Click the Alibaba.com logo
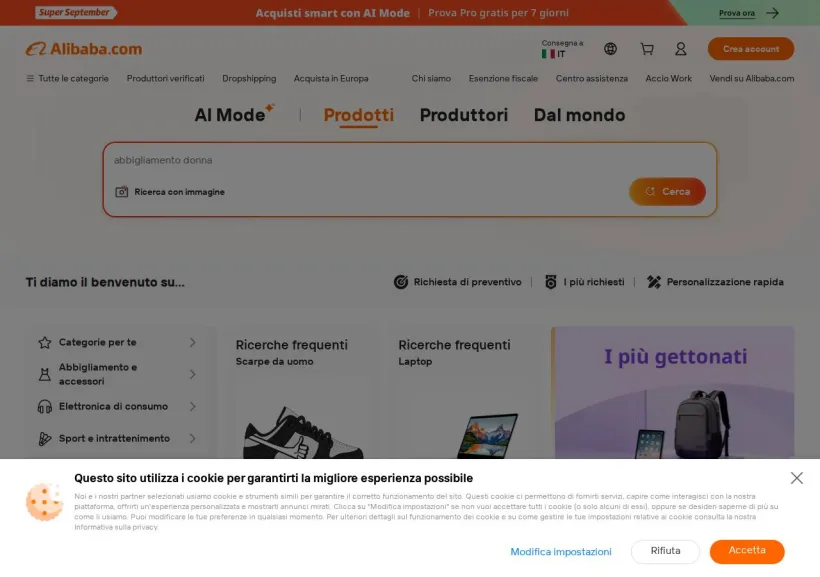Screen dimensions: 820x577 pos(84,49)
